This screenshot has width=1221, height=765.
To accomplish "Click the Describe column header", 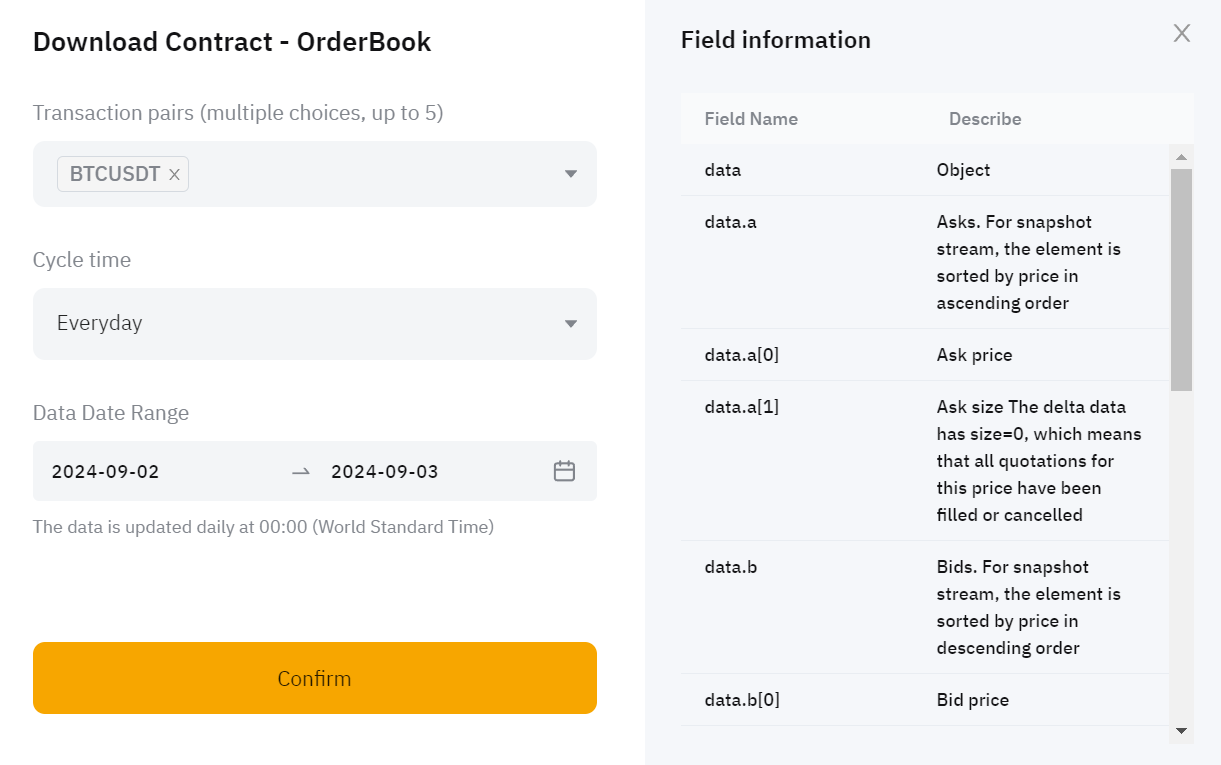I will click(x=985, y=119).
